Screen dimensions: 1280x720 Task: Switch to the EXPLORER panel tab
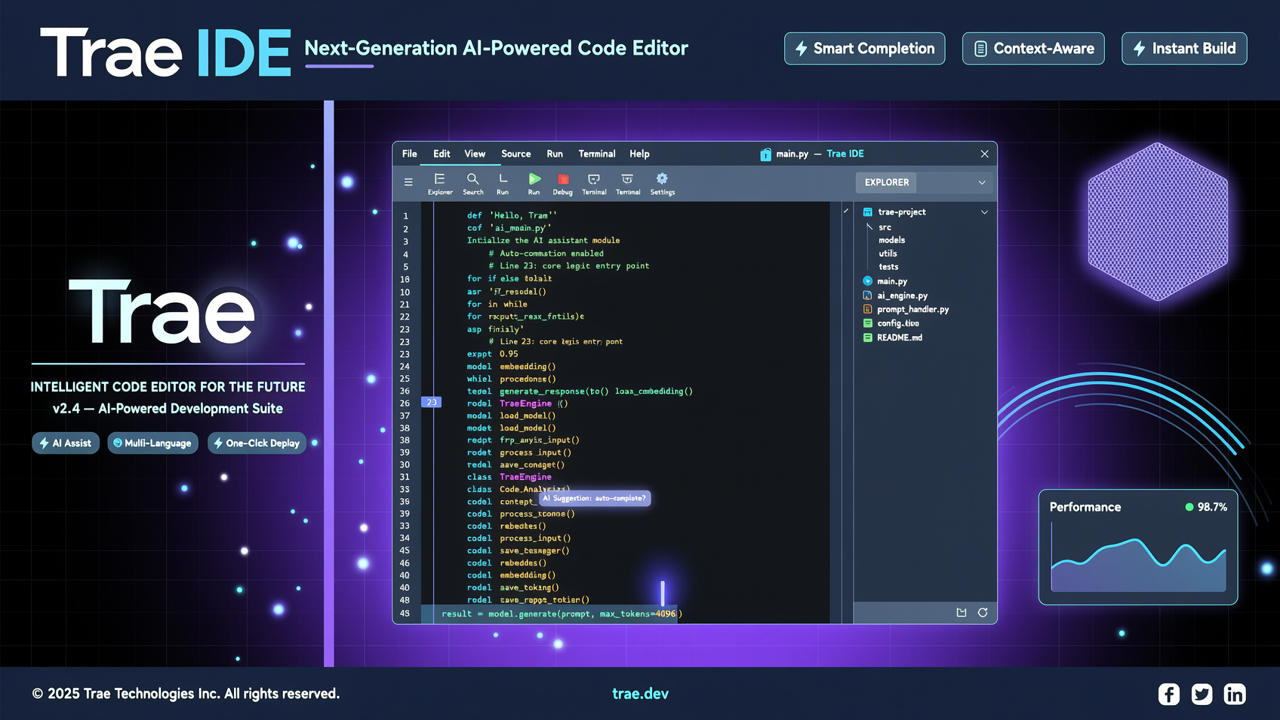pos(887,183)
